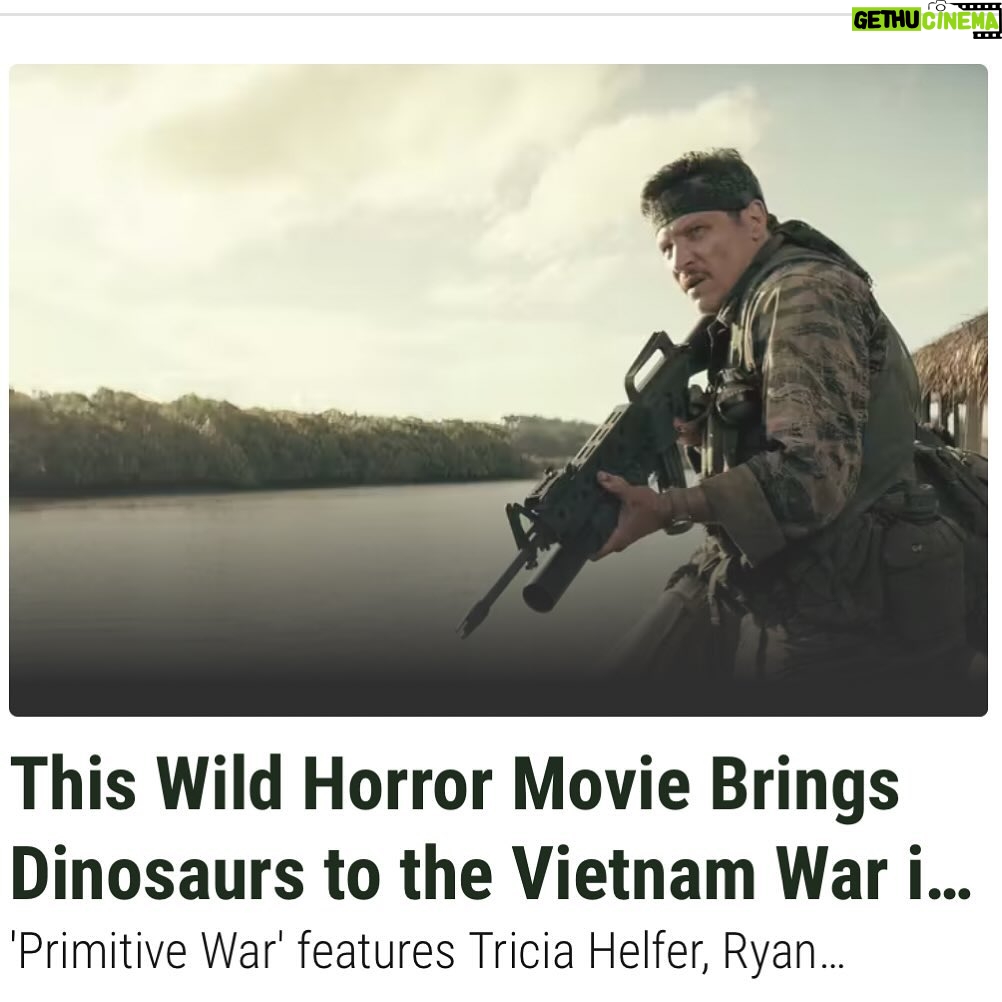Click the 'CINEMA' word in the logo
This screenshot has width=1002, height=1002.
click(x=959, y=21)
